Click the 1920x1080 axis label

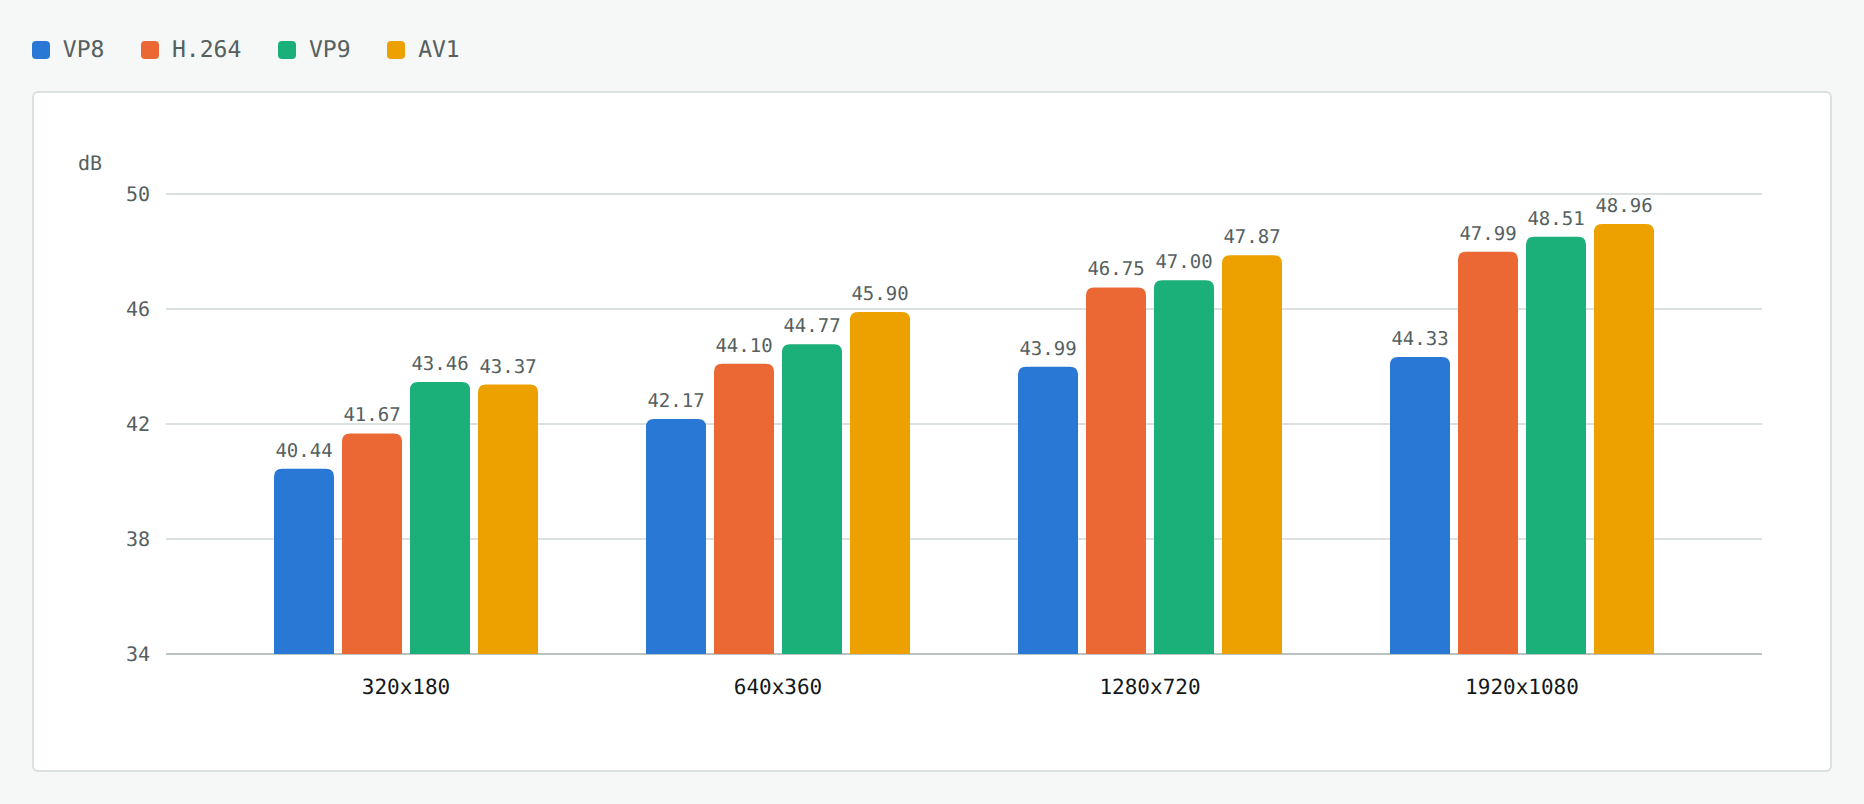[1522, 687]
